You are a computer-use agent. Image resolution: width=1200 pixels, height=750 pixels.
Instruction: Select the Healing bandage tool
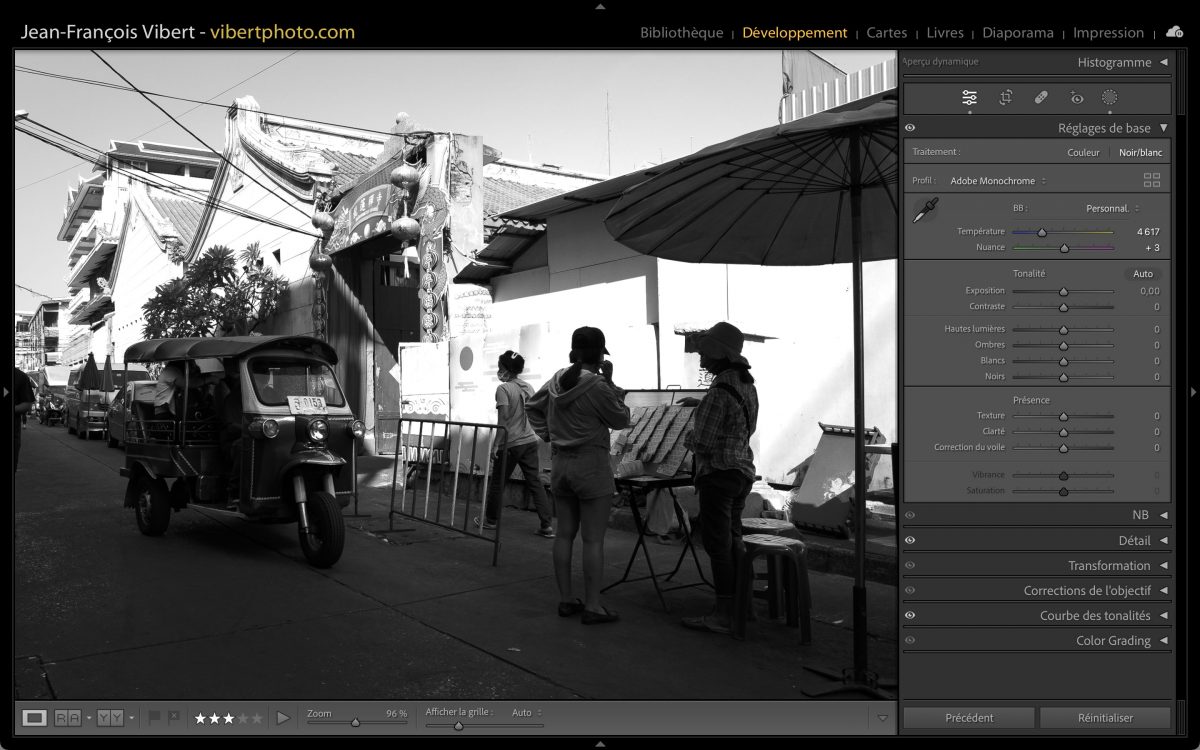1041,98
